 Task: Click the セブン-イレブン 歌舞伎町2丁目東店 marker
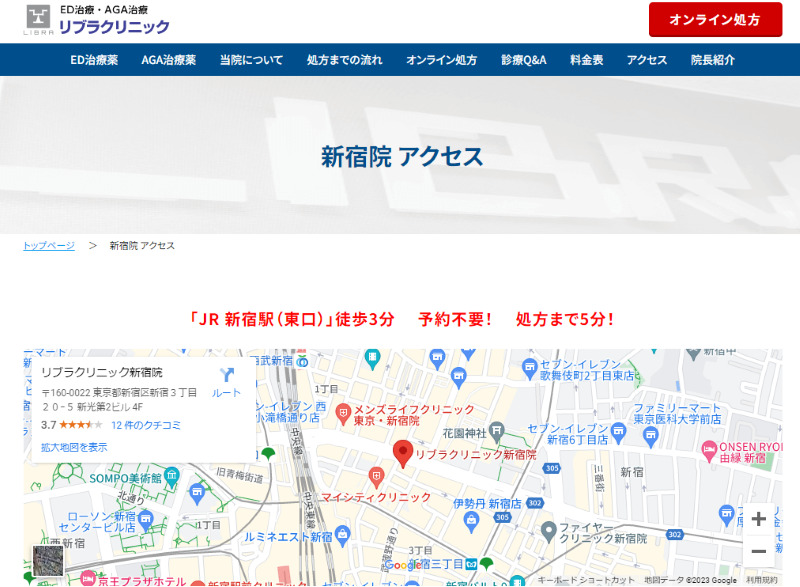click(530, 368)
